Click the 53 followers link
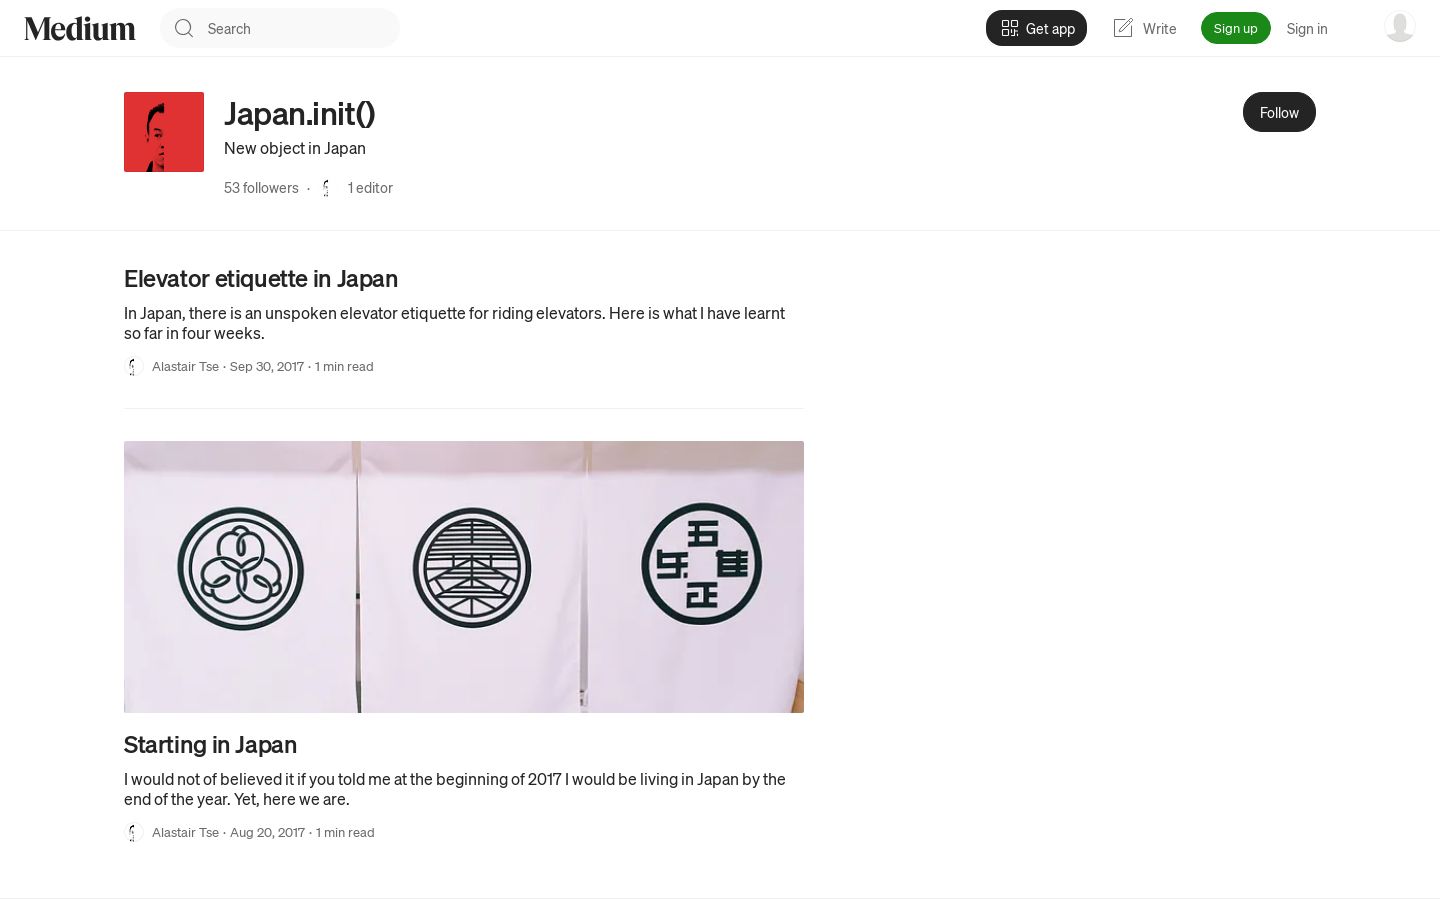This screenshot has height=900, width=1440. (261, 188)
